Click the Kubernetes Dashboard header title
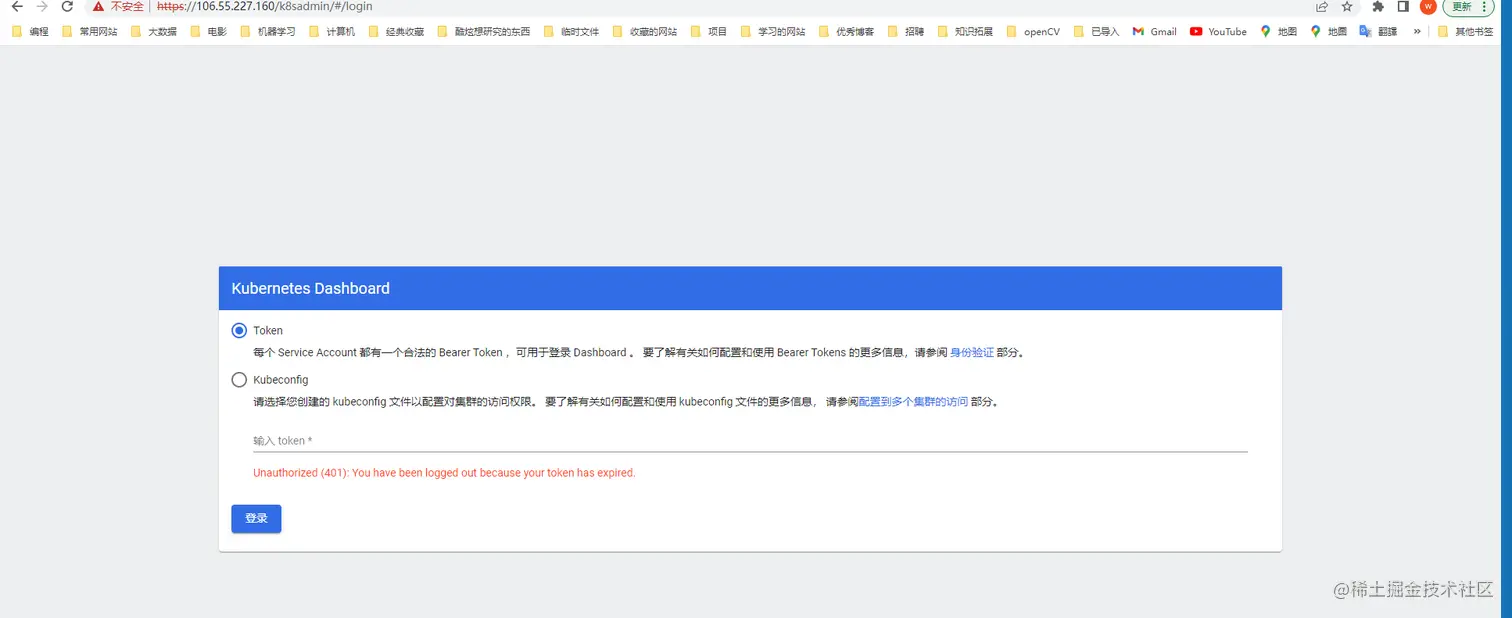Viewport: 1512px width, 618px height. coord(311,288)
